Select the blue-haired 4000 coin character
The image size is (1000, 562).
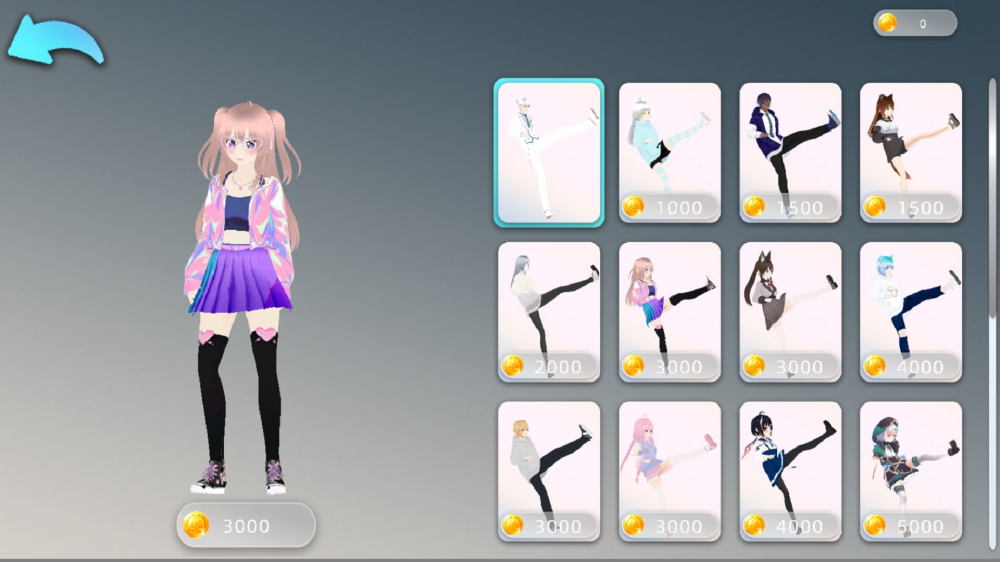(910, 311)
